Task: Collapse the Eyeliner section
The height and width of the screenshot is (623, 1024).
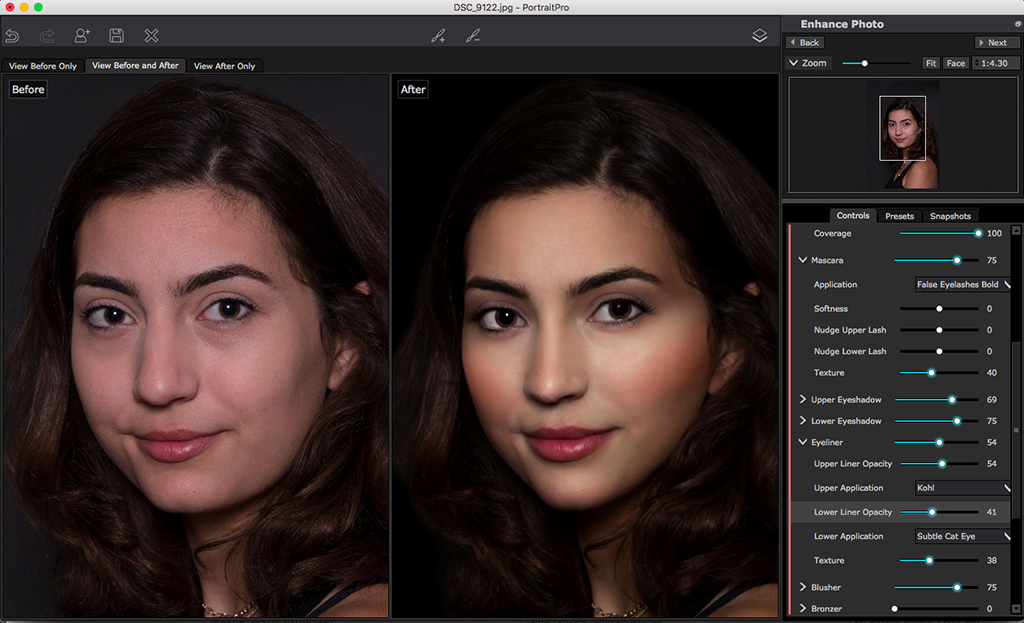Action: point(802,441)
